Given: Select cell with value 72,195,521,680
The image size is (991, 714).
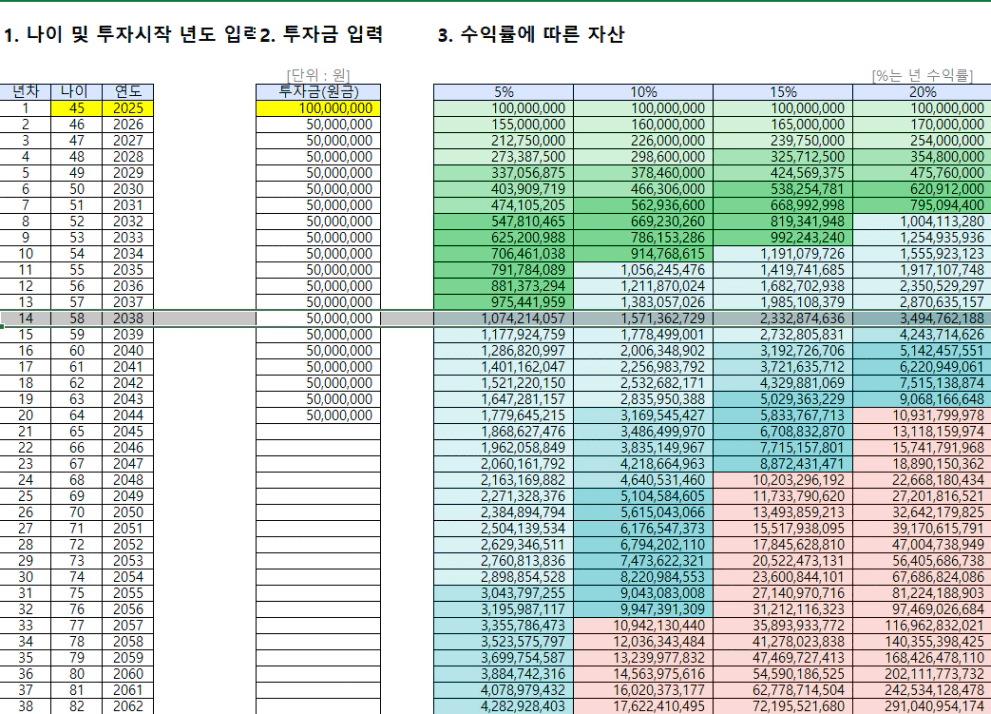Looking at the screenshot, I should pos(783,706).
